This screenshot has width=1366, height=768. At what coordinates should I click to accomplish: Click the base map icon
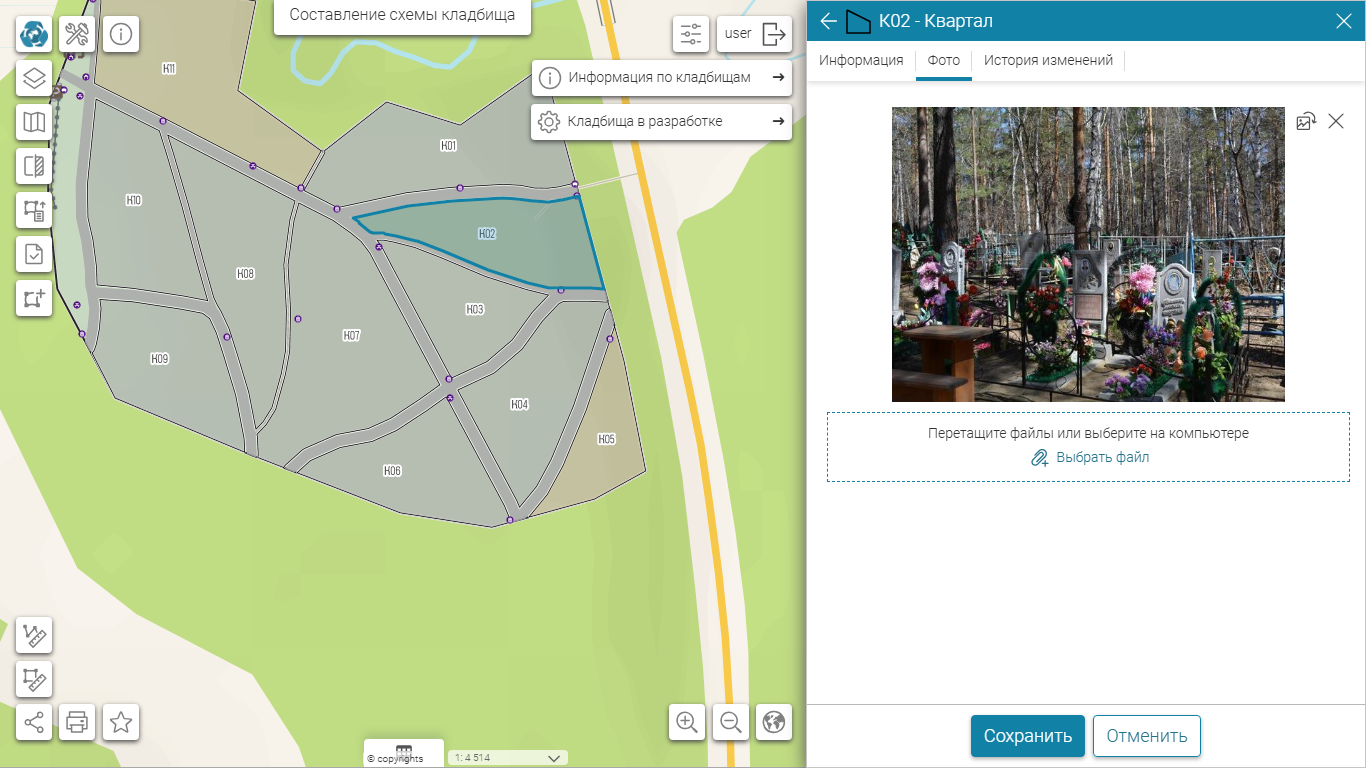pyautogui.click(x=34, y=122)
